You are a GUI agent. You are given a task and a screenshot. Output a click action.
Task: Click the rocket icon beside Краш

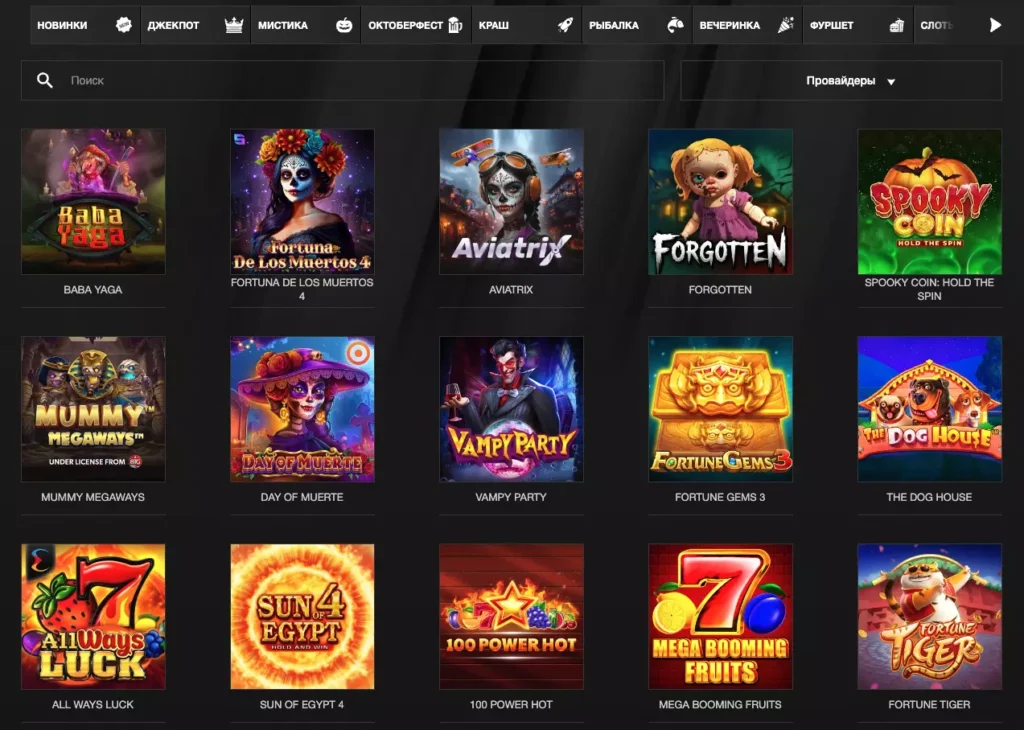pyautogui.click(x=565, y=25)
